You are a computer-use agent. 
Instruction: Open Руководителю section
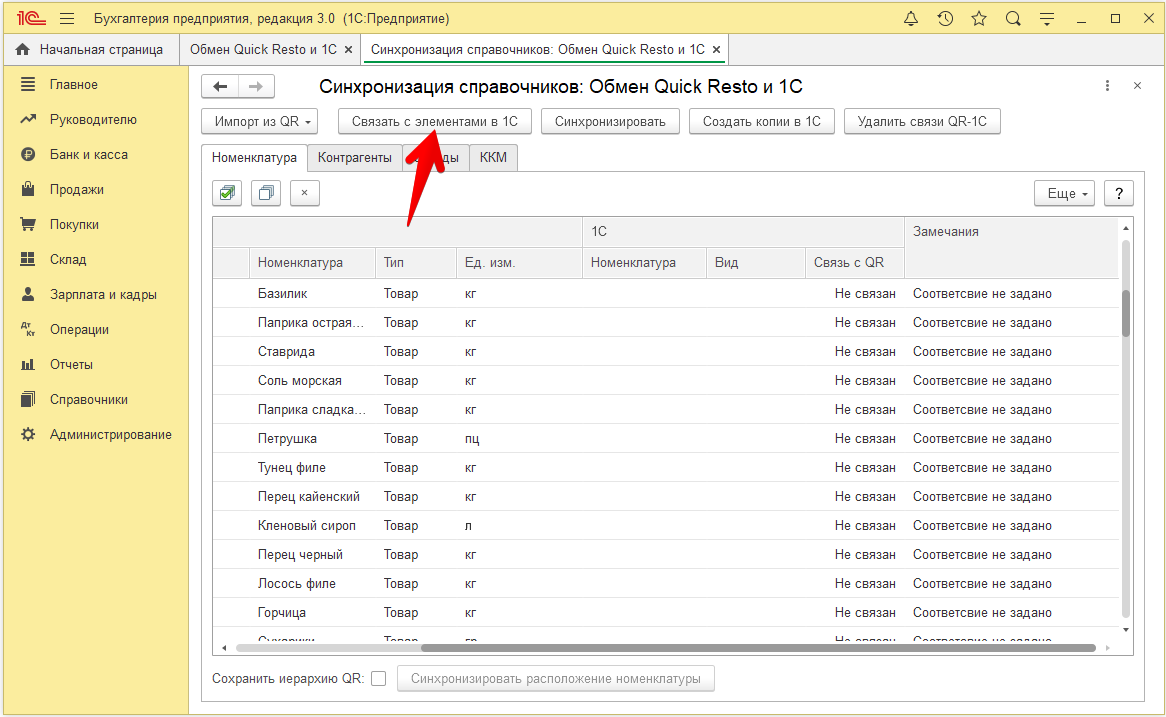pos(95,119)
